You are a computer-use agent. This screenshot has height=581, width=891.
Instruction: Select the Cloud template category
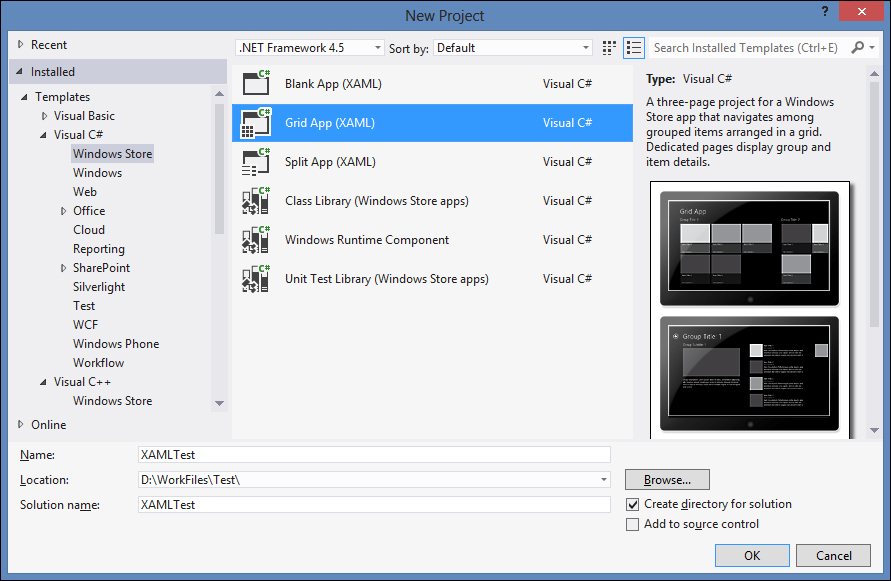[89, 230]
